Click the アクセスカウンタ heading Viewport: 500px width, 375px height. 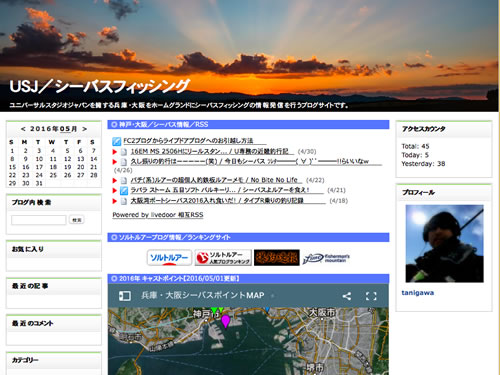[x=424, y=129]
